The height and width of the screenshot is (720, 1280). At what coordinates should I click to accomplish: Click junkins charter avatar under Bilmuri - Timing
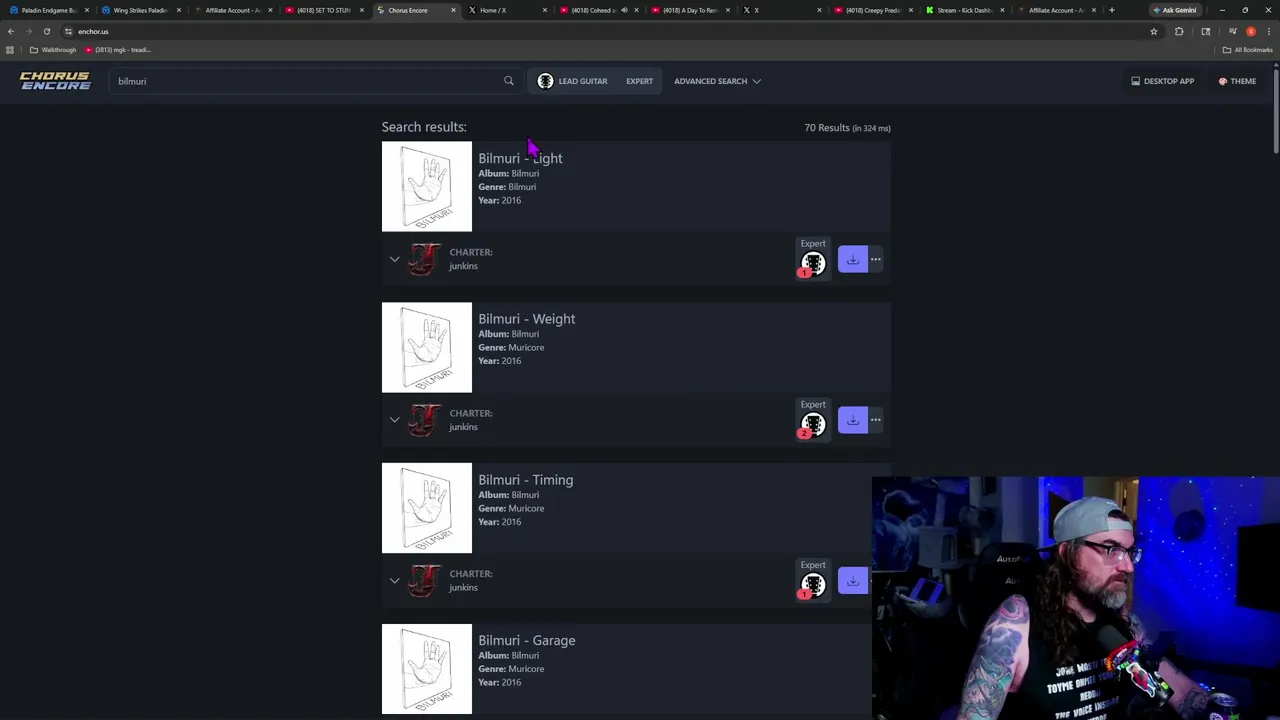pos(424,581)
